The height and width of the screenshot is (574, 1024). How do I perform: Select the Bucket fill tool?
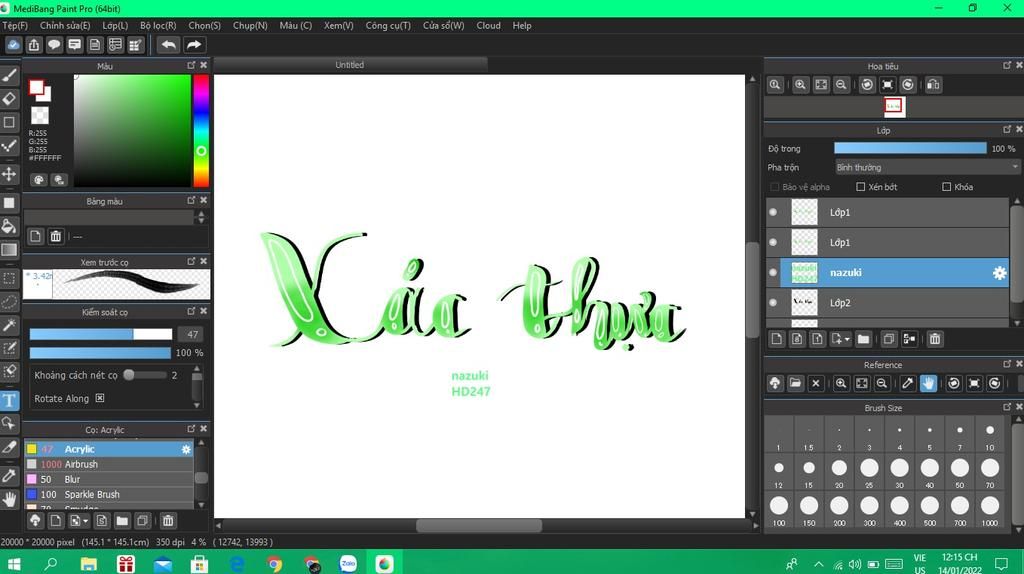coord(9,226)
